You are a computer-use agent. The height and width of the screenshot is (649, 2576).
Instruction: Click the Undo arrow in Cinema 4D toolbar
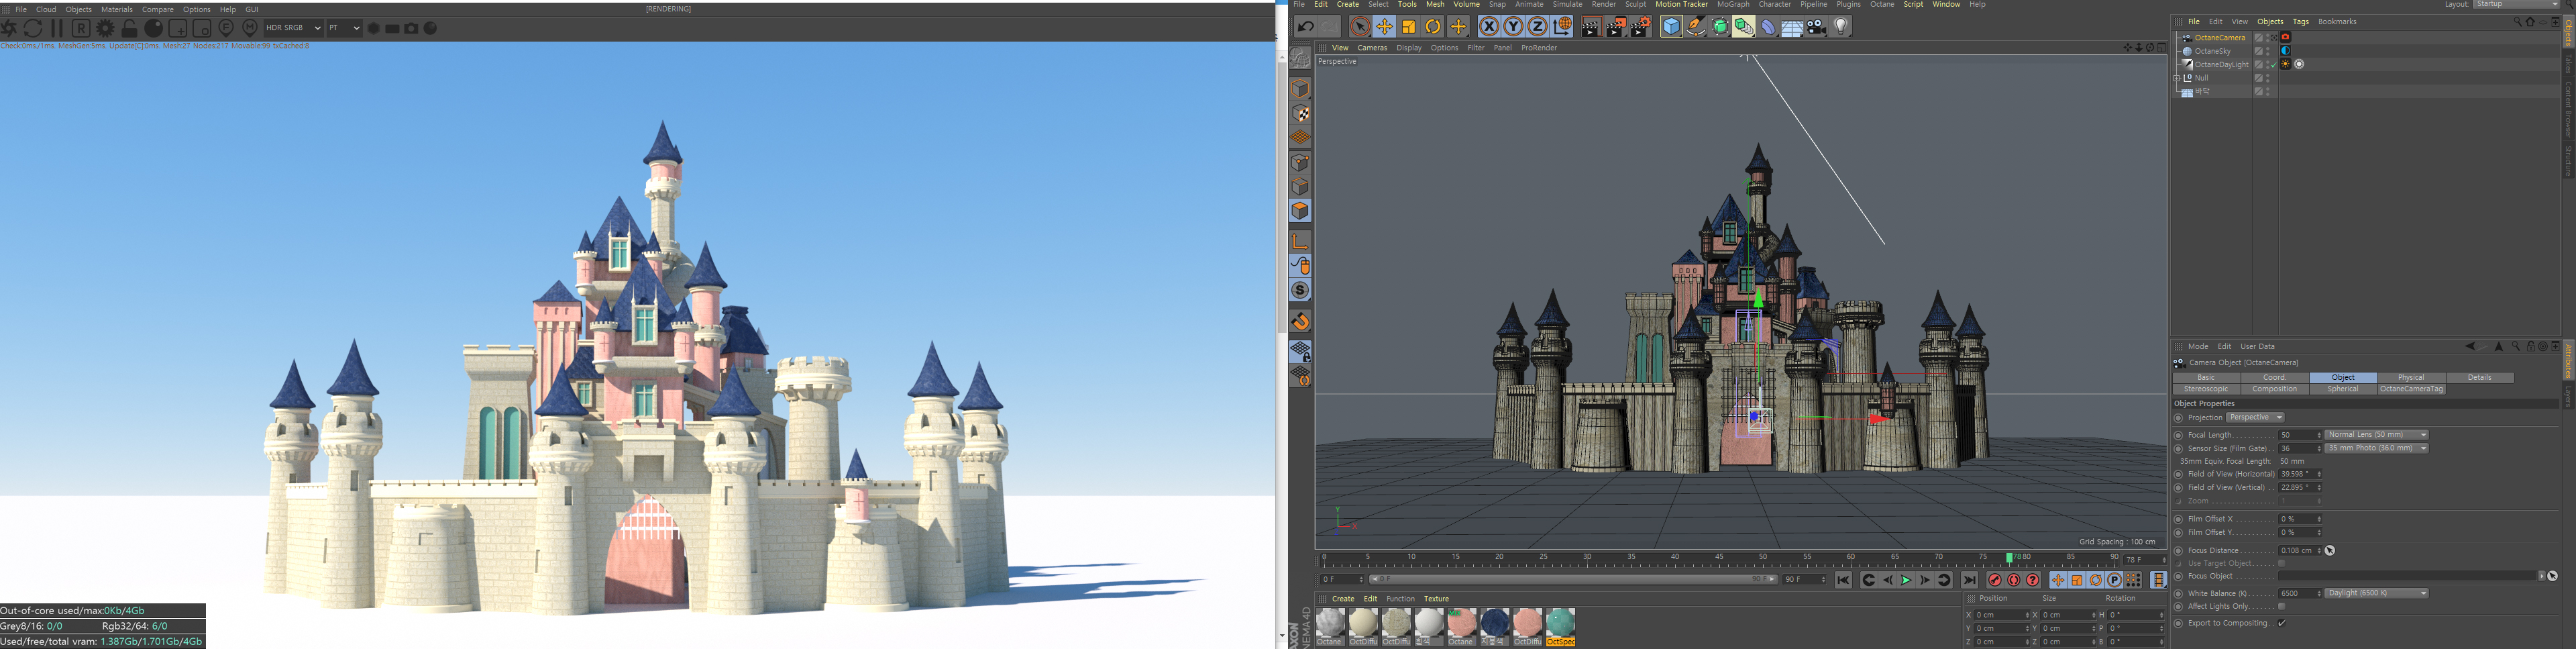(x=1305, y=27)
